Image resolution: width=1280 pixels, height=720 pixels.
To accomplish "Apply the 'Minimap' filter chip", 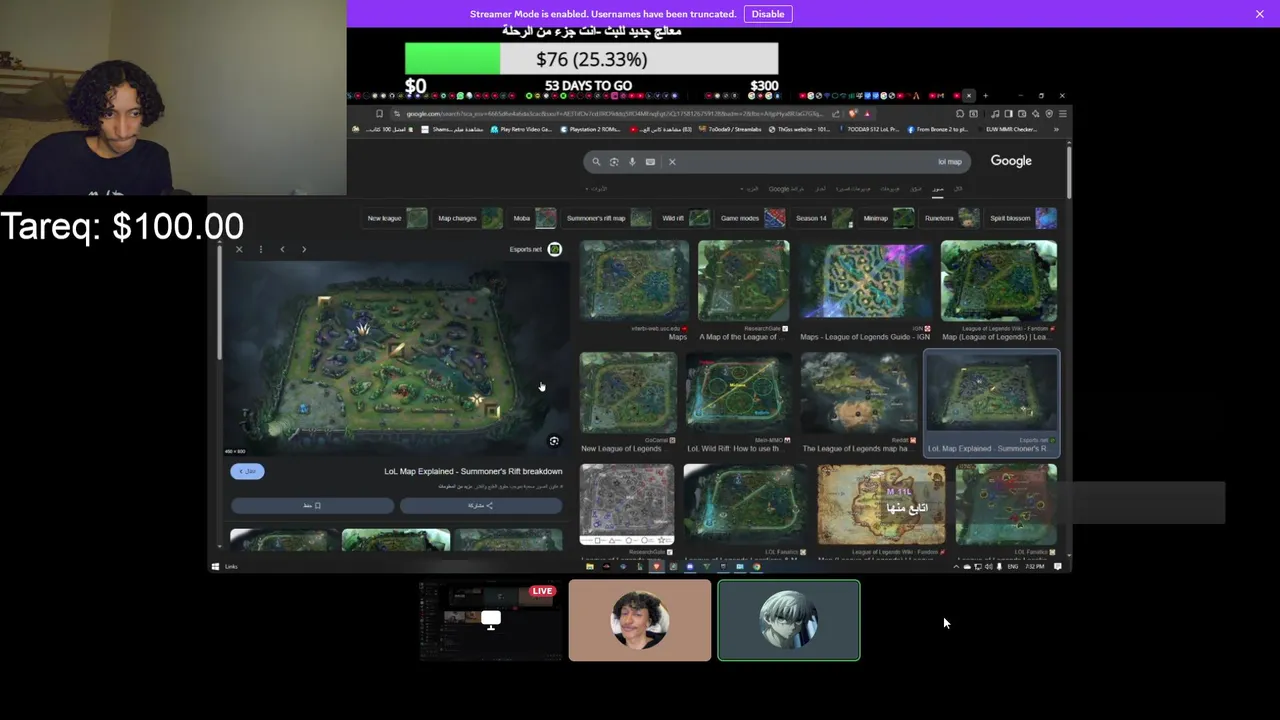I will (888, 218).
